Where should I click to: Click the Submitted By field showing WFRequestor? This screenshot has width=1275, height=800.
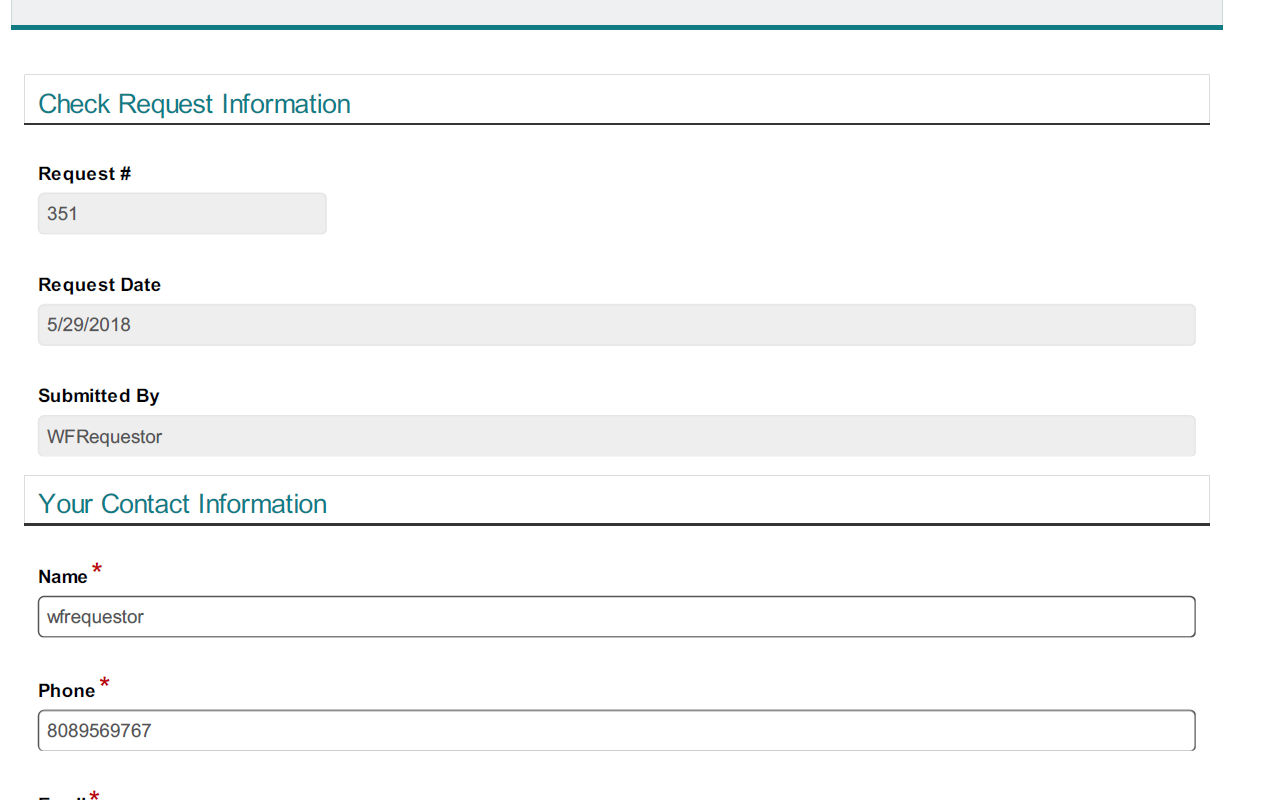[616, 436]
